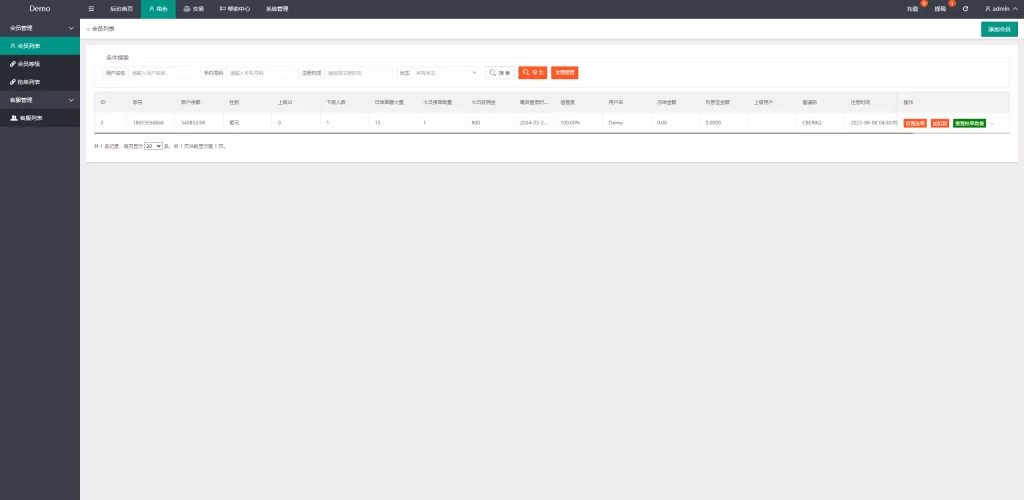Click the refresh icon in top bar
The height and width of the screenshot is (500, 1024).
[x=965, y=8]
